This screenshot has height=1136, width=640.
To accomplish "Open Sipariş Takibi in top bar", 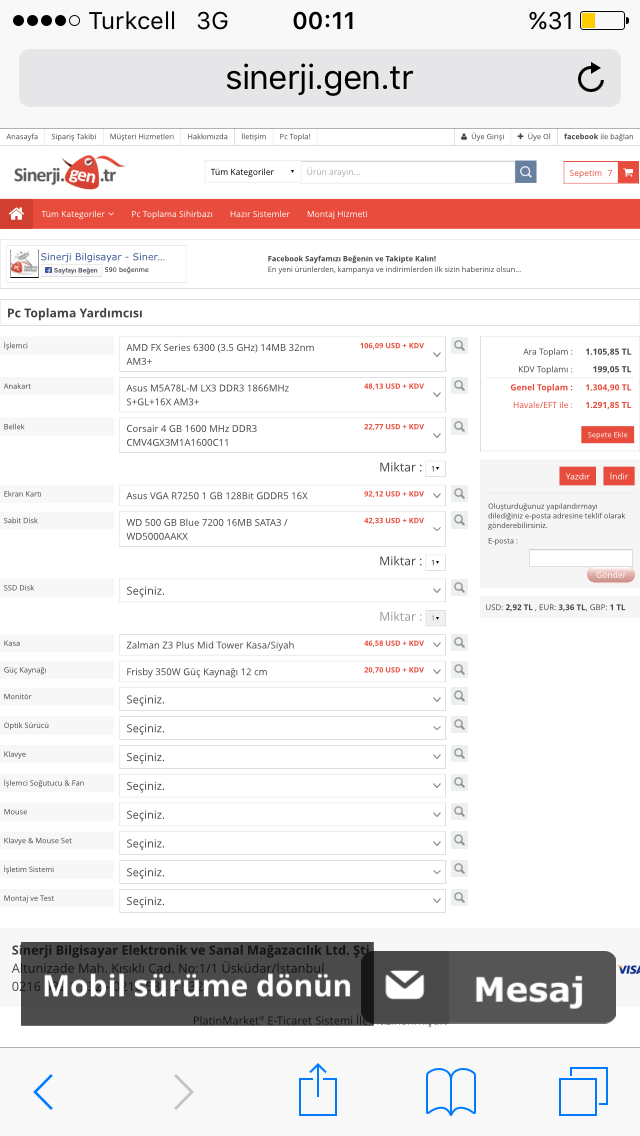I will 74,136.
